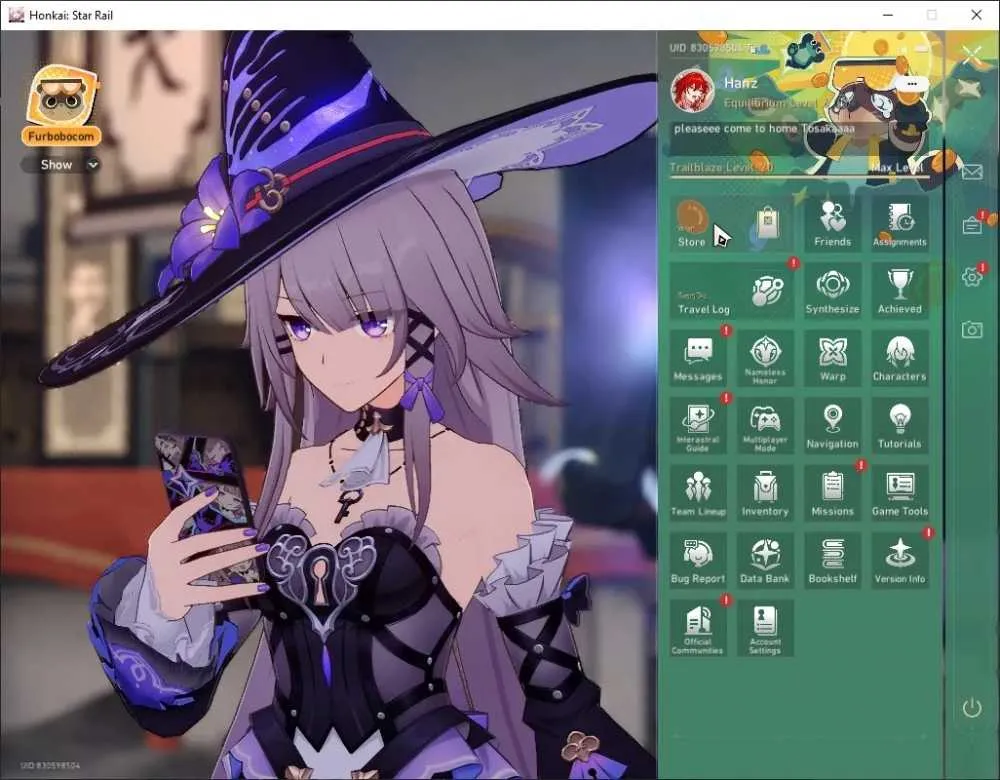The width and height of the screenshot is (1000, 780).
Task: Click the player name "Hanz"
Action: coord(741,83)
